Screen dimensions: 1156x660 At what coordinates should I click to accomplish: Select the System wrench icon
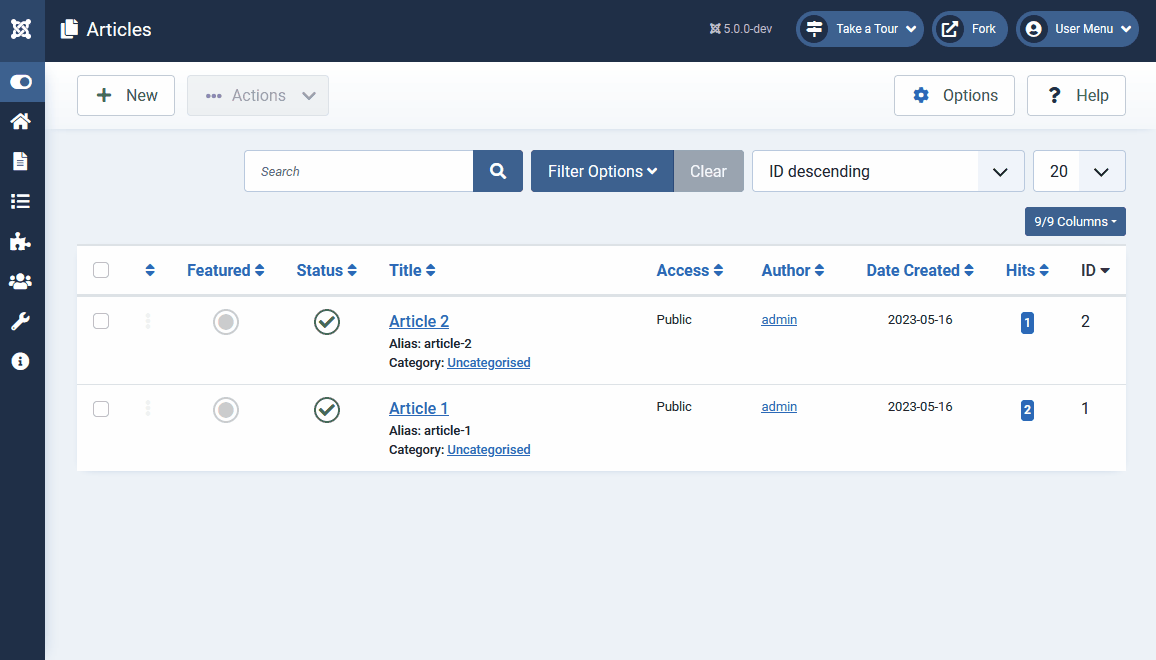coord(22,321)
